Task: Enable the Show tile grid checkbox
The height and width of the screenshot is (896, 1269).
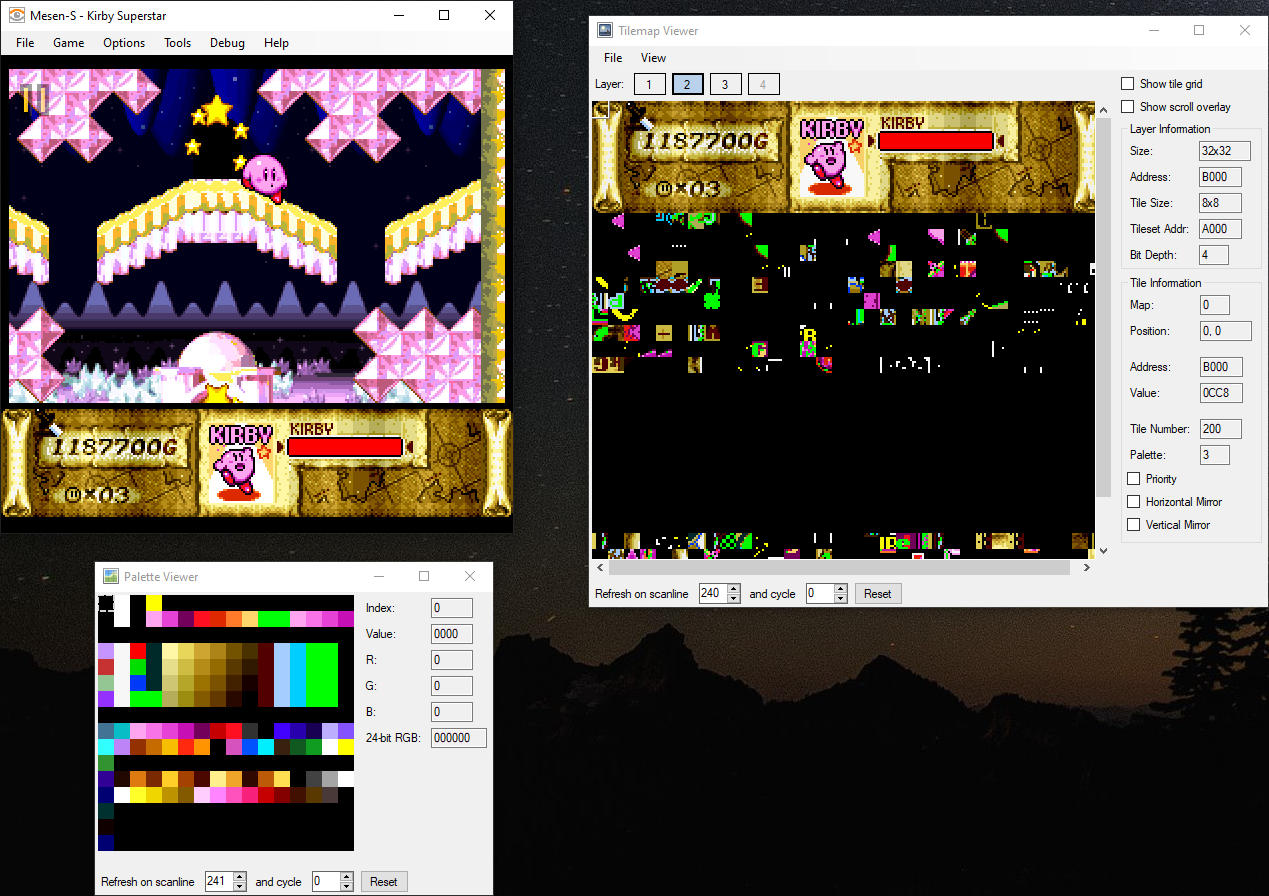Action: coord(1128,84)
